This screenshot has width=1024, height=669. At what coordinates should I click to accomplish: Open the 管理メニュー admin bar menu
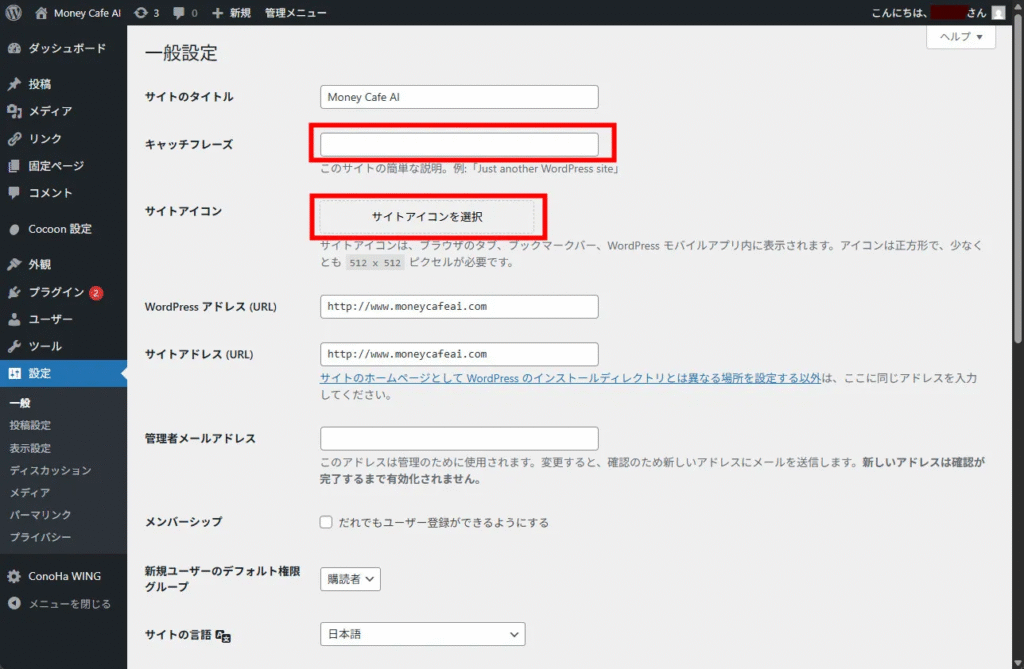[295, 13]
